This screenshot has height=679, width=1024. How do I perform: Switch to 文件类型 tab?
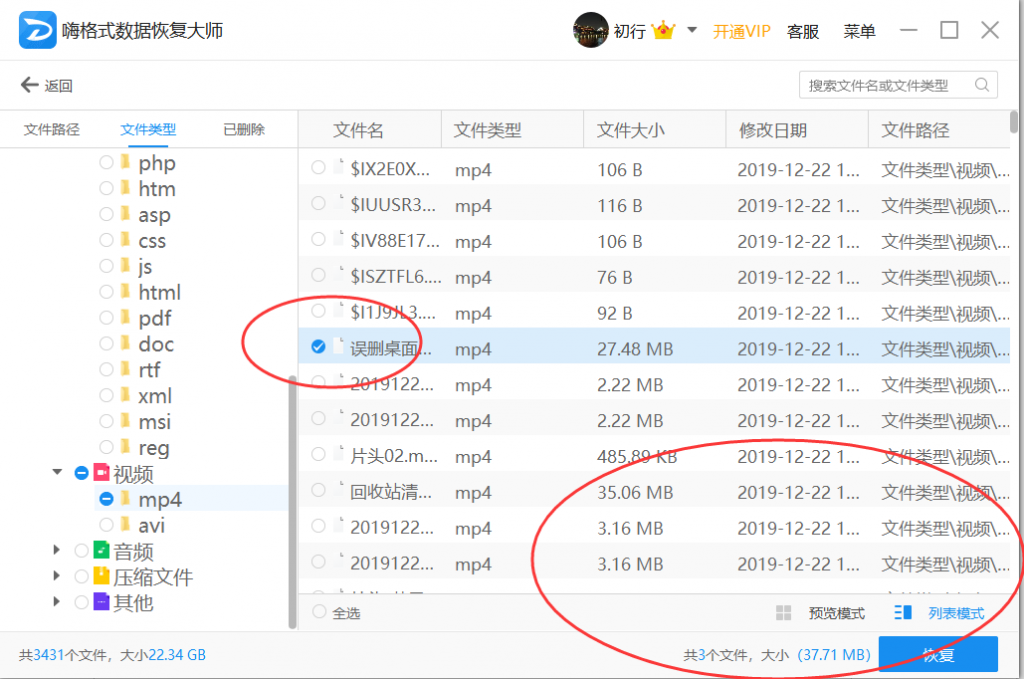148,129
